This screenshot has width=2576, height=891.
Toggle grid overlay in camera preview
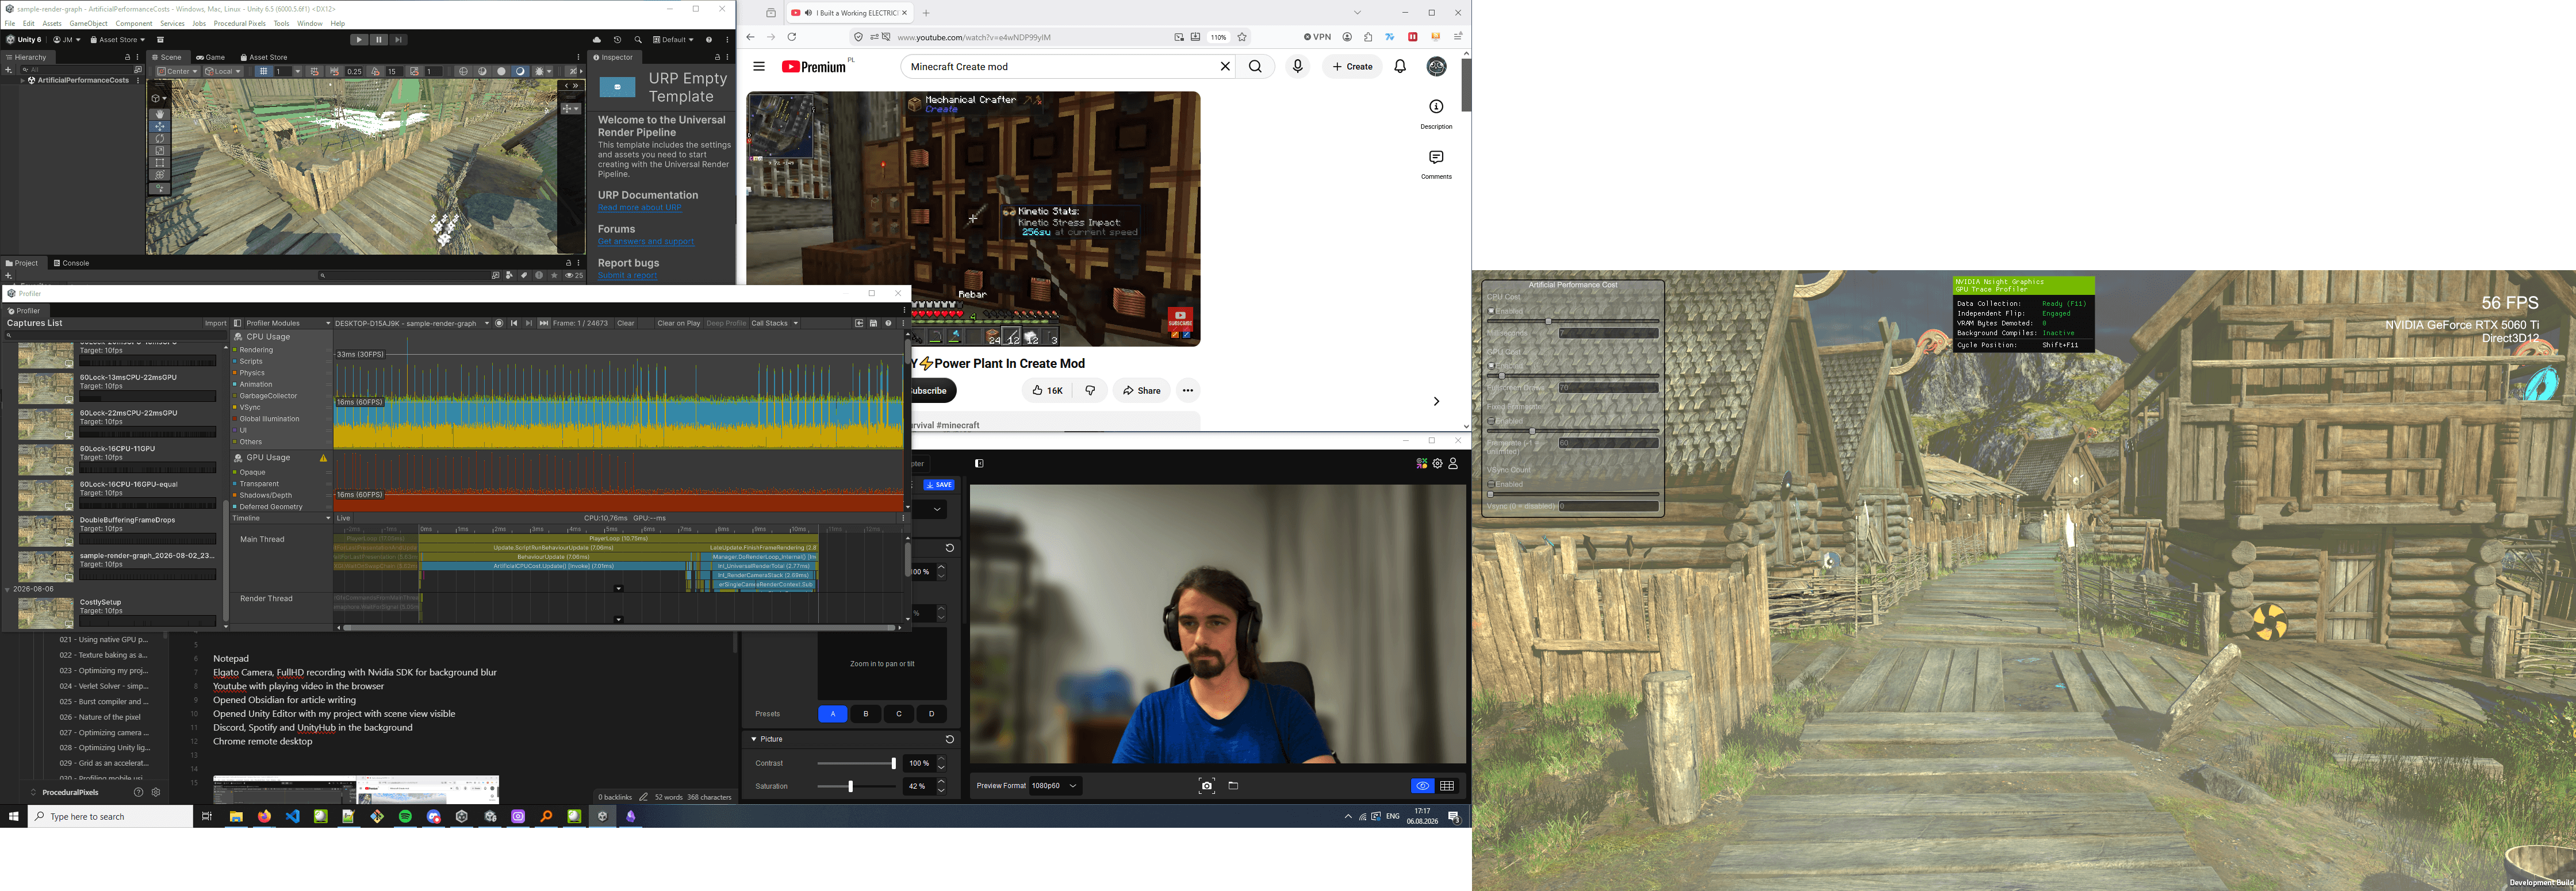(1447, 786)
